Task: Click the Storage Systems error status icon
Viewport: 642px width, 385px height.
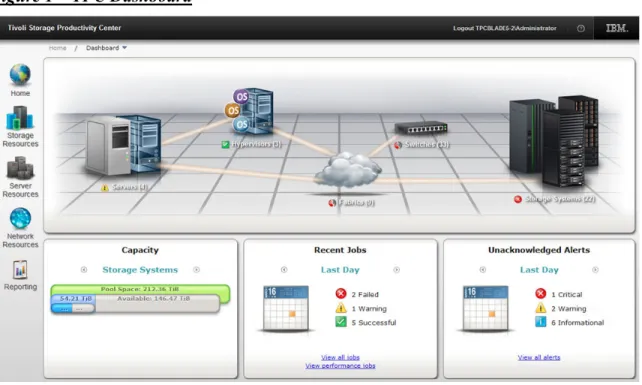Action: pyautogui.click(x=518, y=199)
